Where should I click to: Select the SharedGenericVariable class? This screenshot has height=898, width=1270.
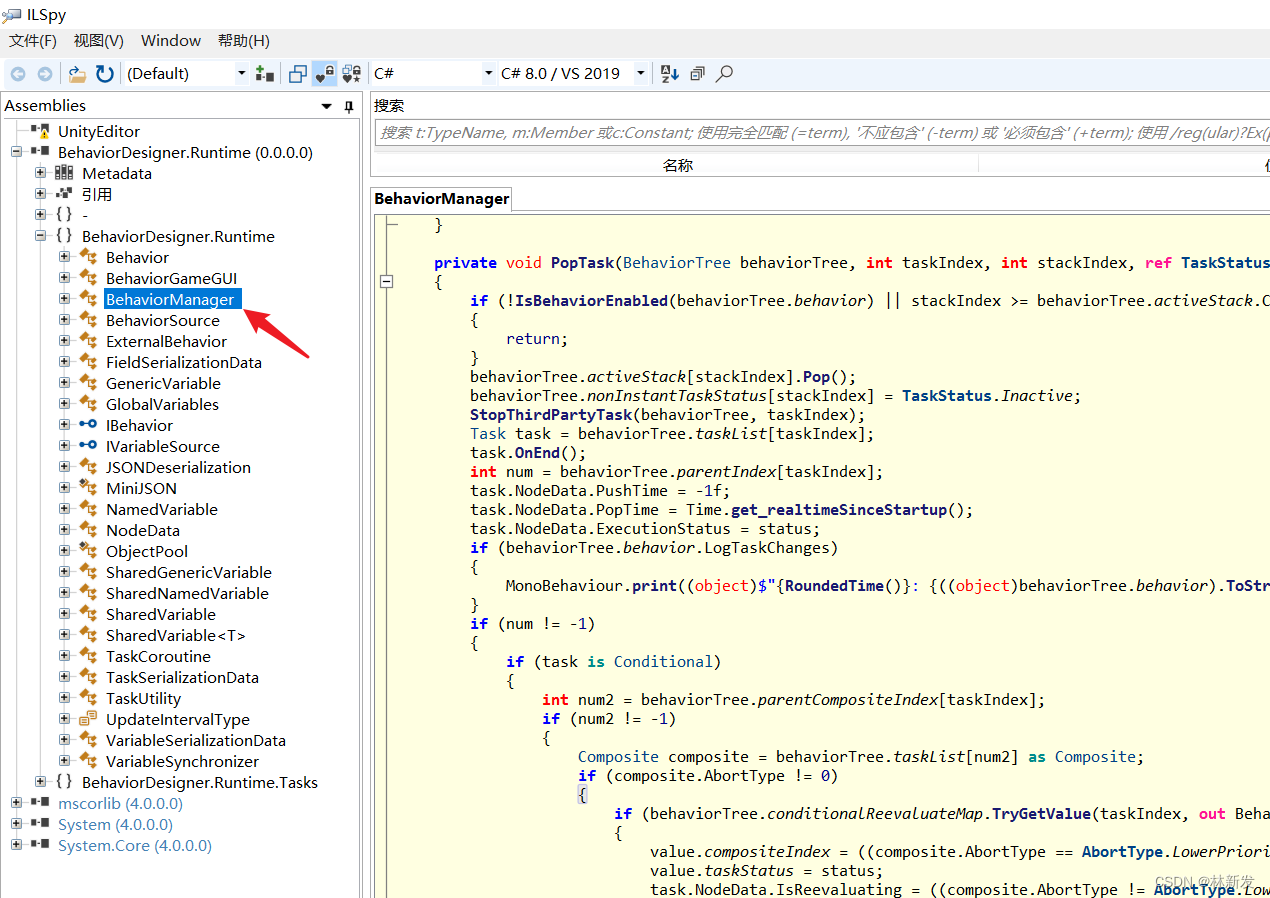click(x=189, y=572)
